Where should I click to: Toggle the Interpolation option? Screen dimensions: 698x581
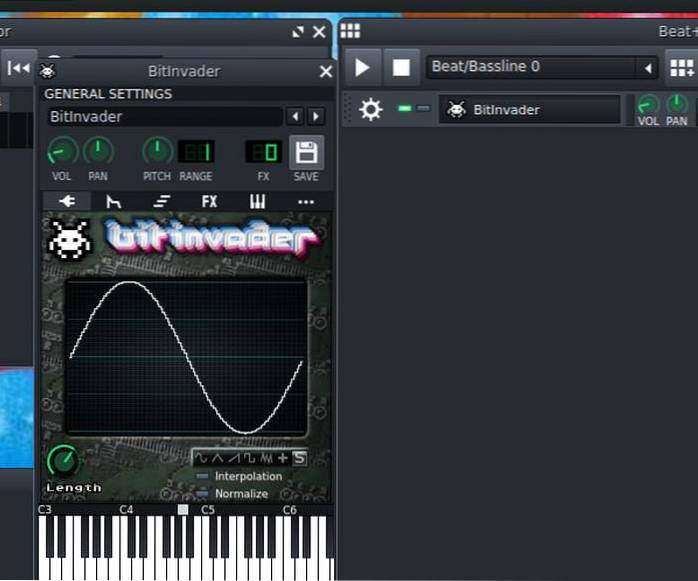coord(203,476)
